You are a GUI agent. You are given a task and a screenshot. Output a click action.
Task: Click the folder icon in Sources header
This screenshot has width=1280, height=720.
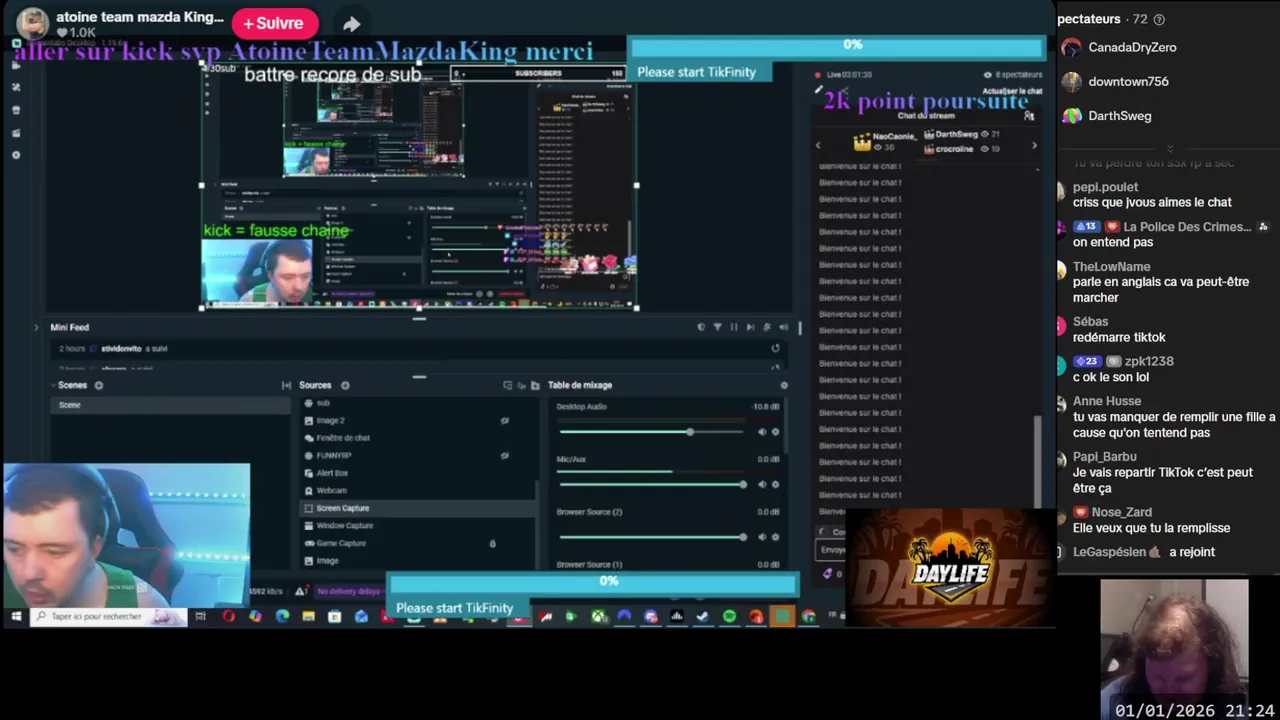pos(535,385)
